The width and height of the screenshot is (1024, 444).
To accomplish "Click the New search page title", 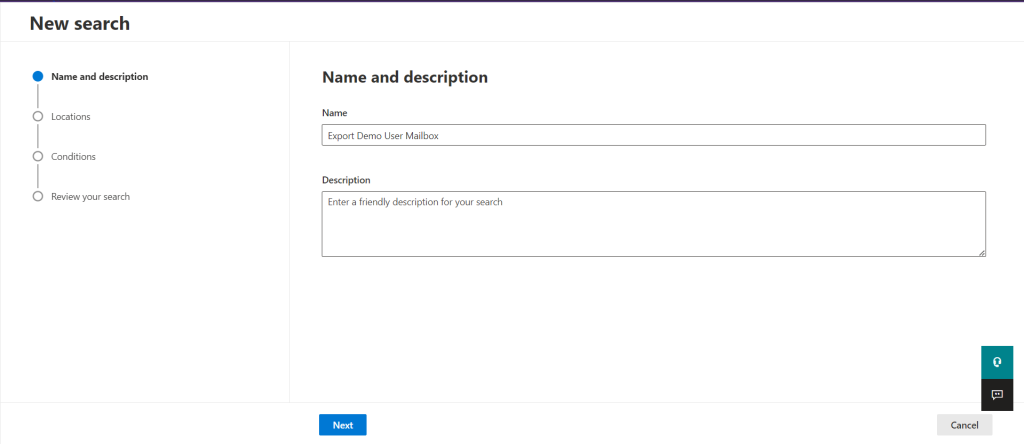I will coord(80,24).
